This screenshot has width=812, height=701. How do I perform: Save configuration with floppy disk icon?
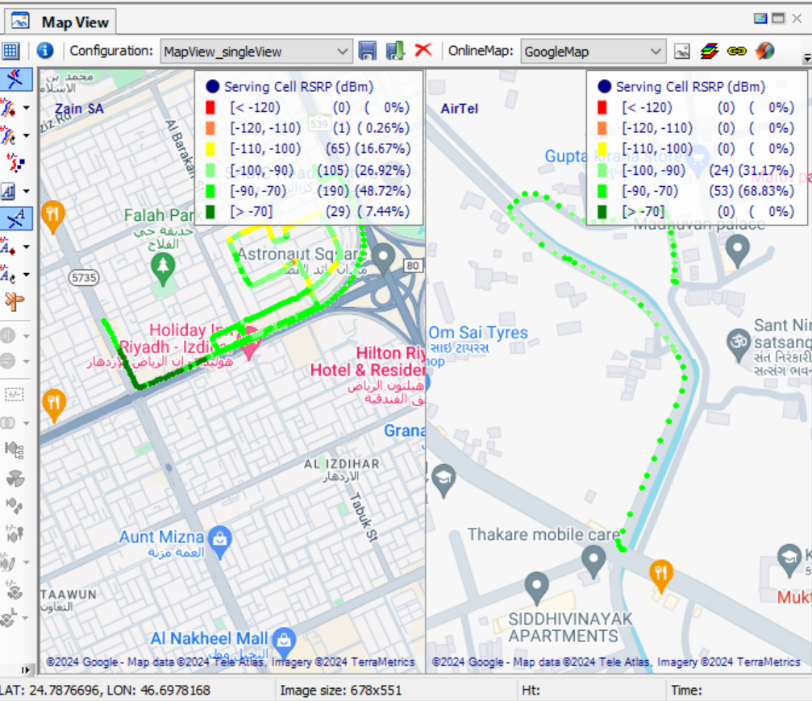(x=367, y=51)
